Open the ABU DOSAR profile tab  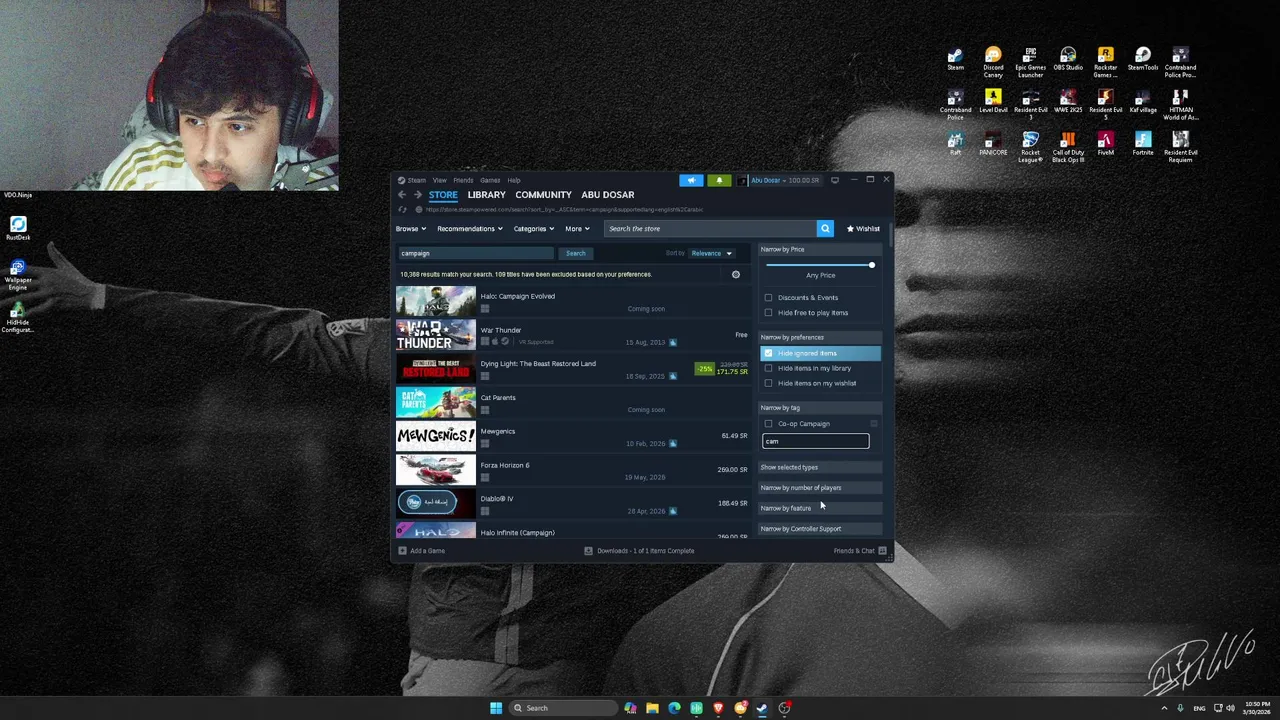point(607,195)
